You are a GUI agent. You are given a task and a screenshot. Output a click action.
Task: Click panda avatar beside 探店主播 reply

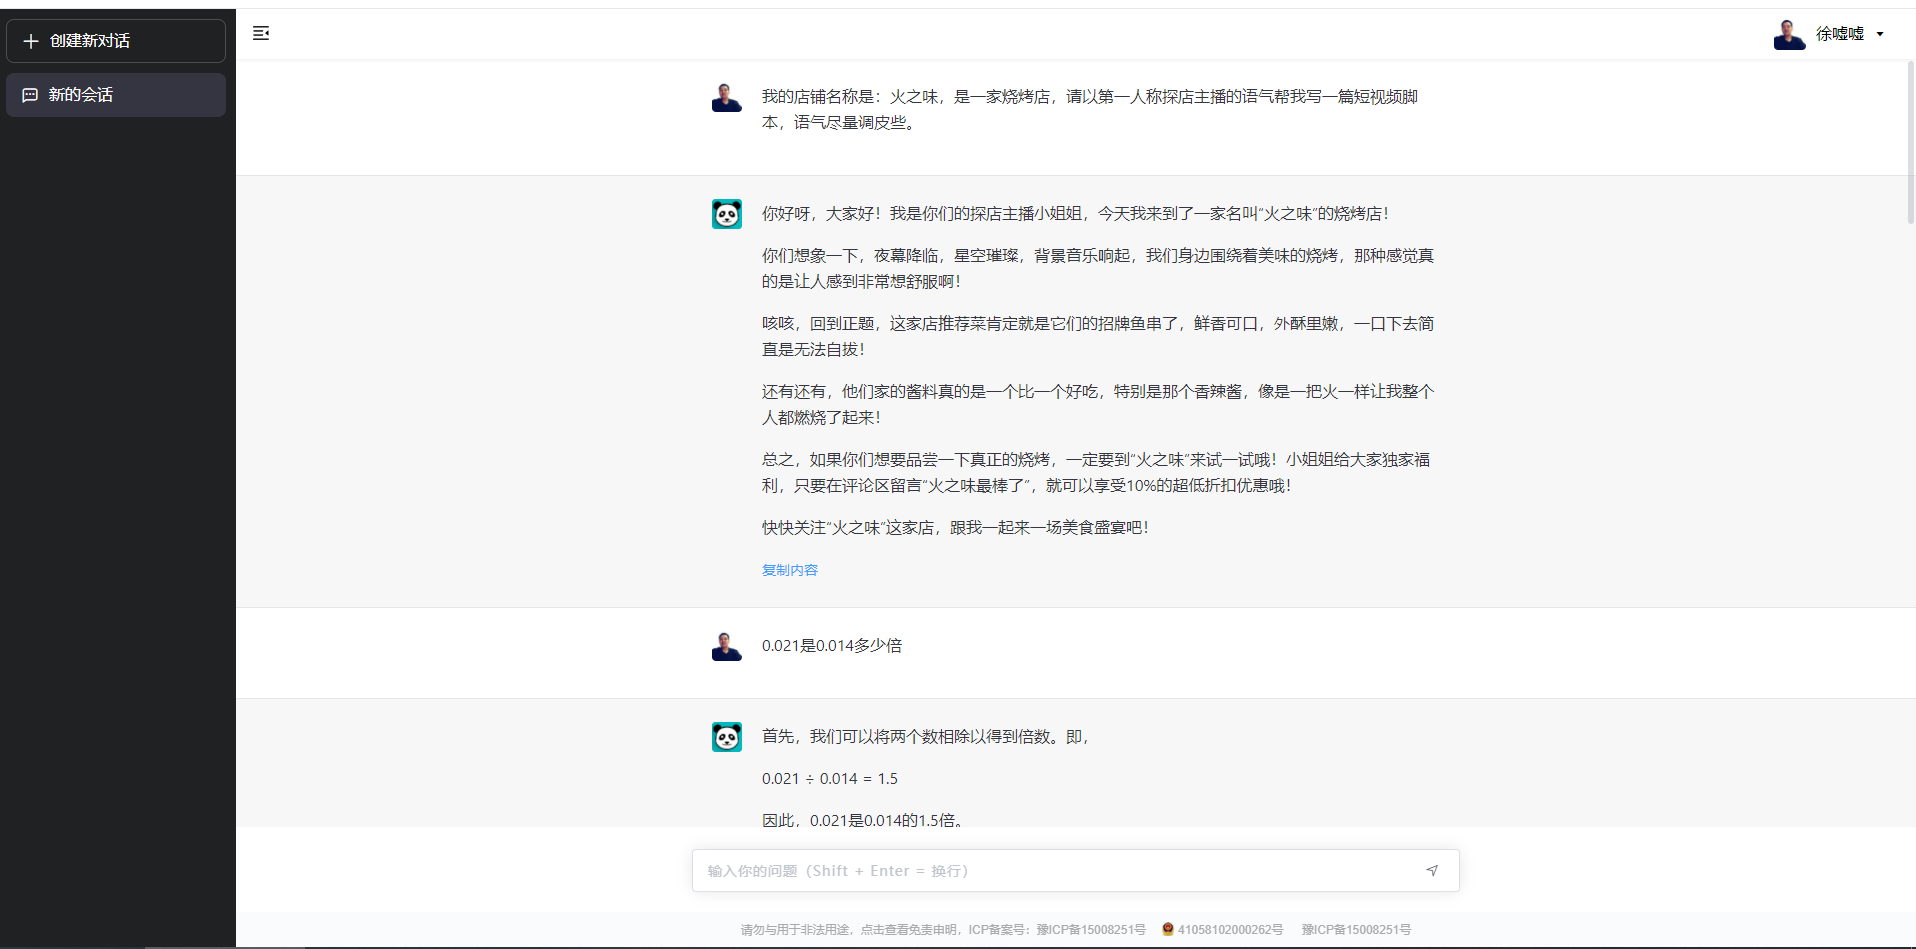(727, 214)
